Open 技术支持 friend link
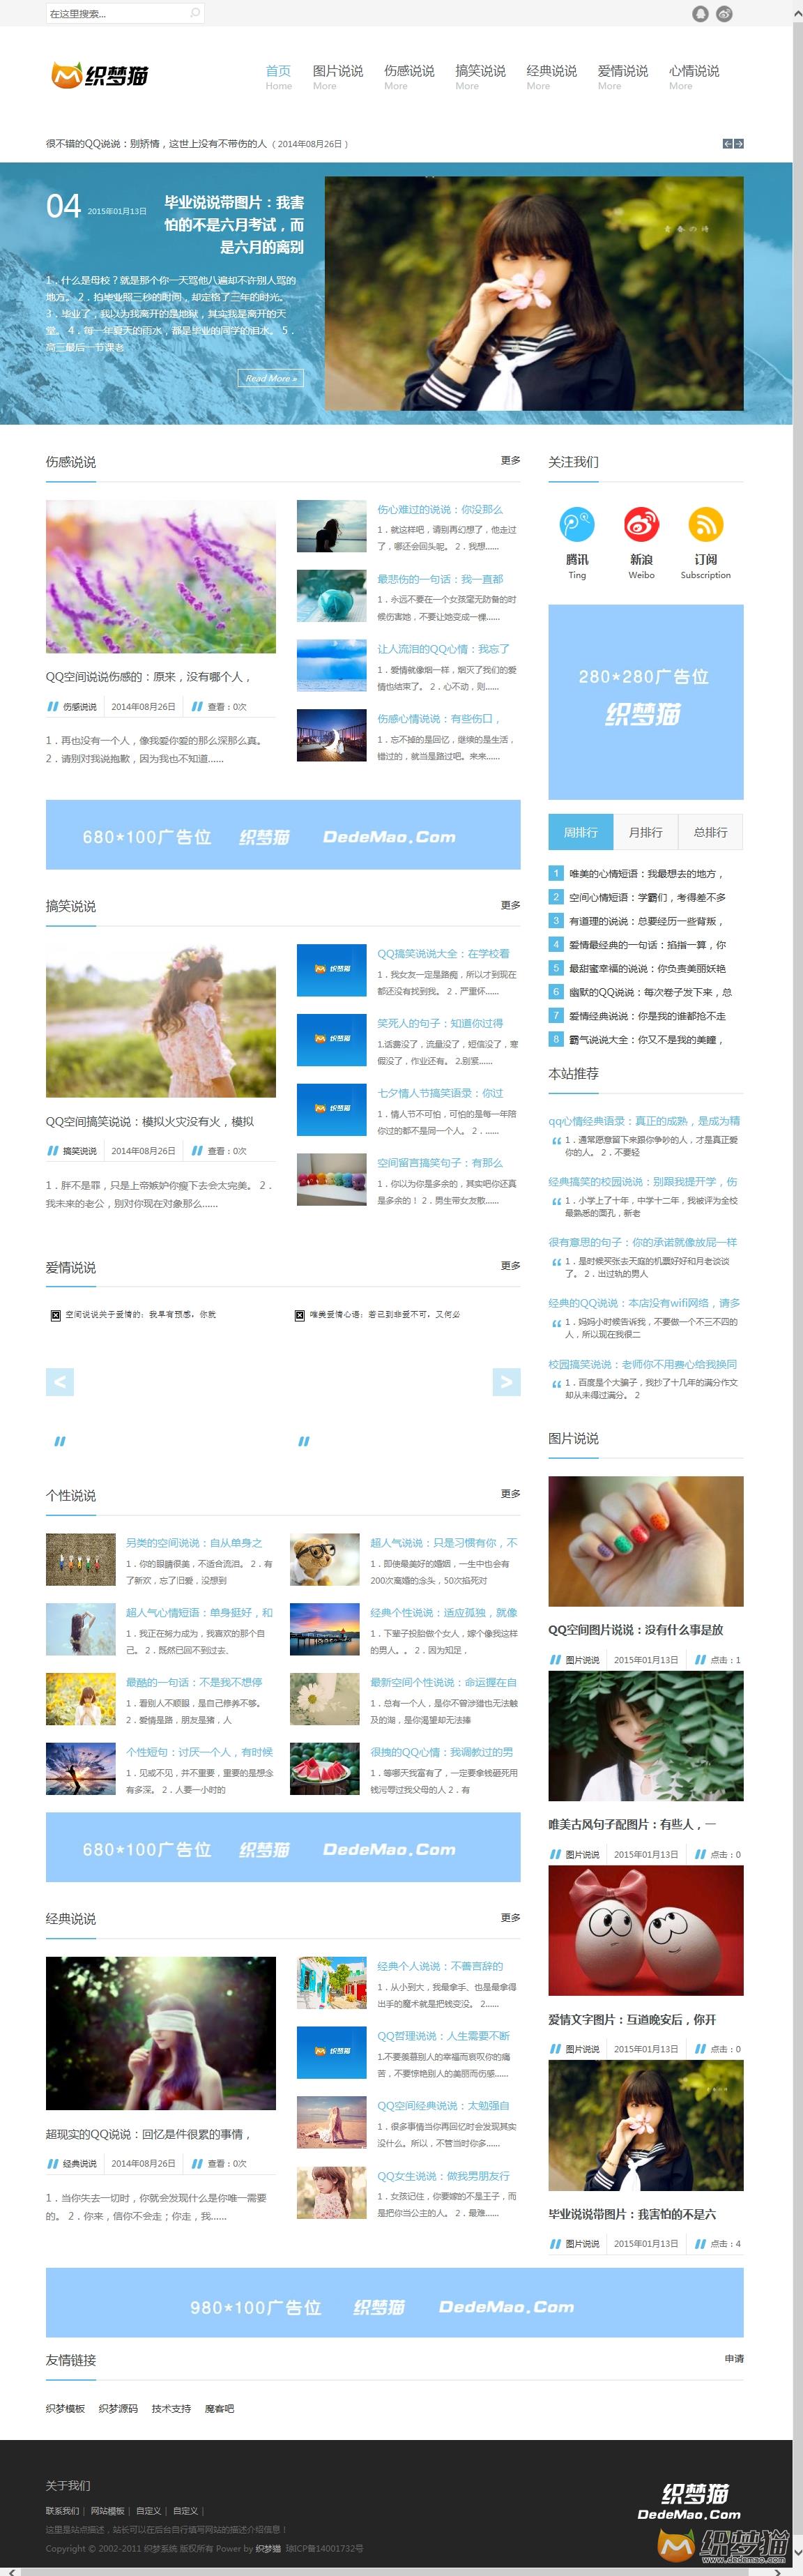Viewport: 803px width, 2576px height. (x=171, y=2409)
